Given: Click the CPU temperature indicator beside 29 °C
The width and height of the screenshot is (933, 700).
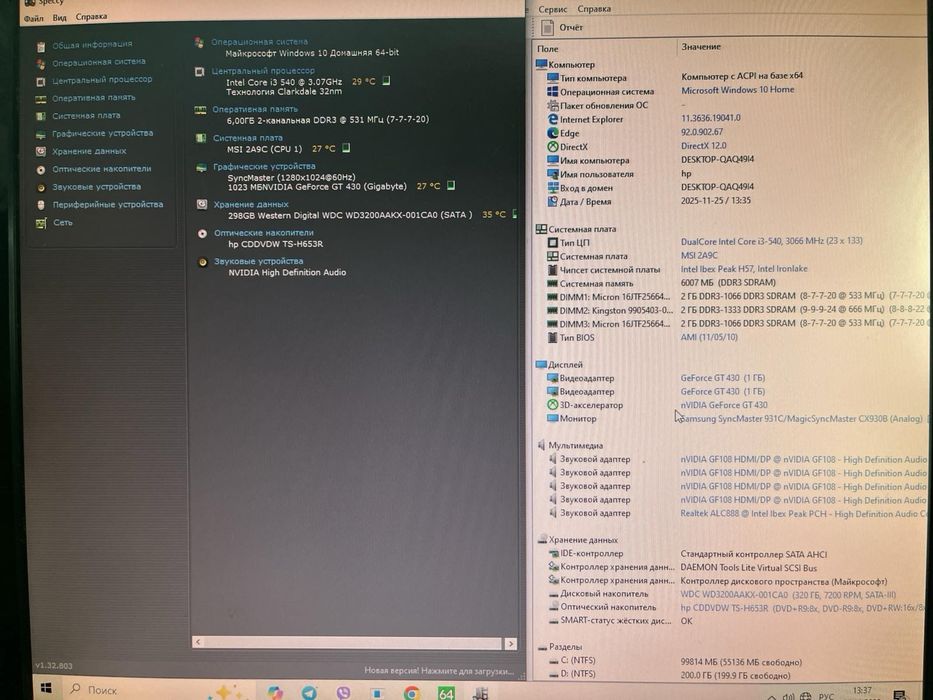Looking at the screenshot, I should pos(386,80).
